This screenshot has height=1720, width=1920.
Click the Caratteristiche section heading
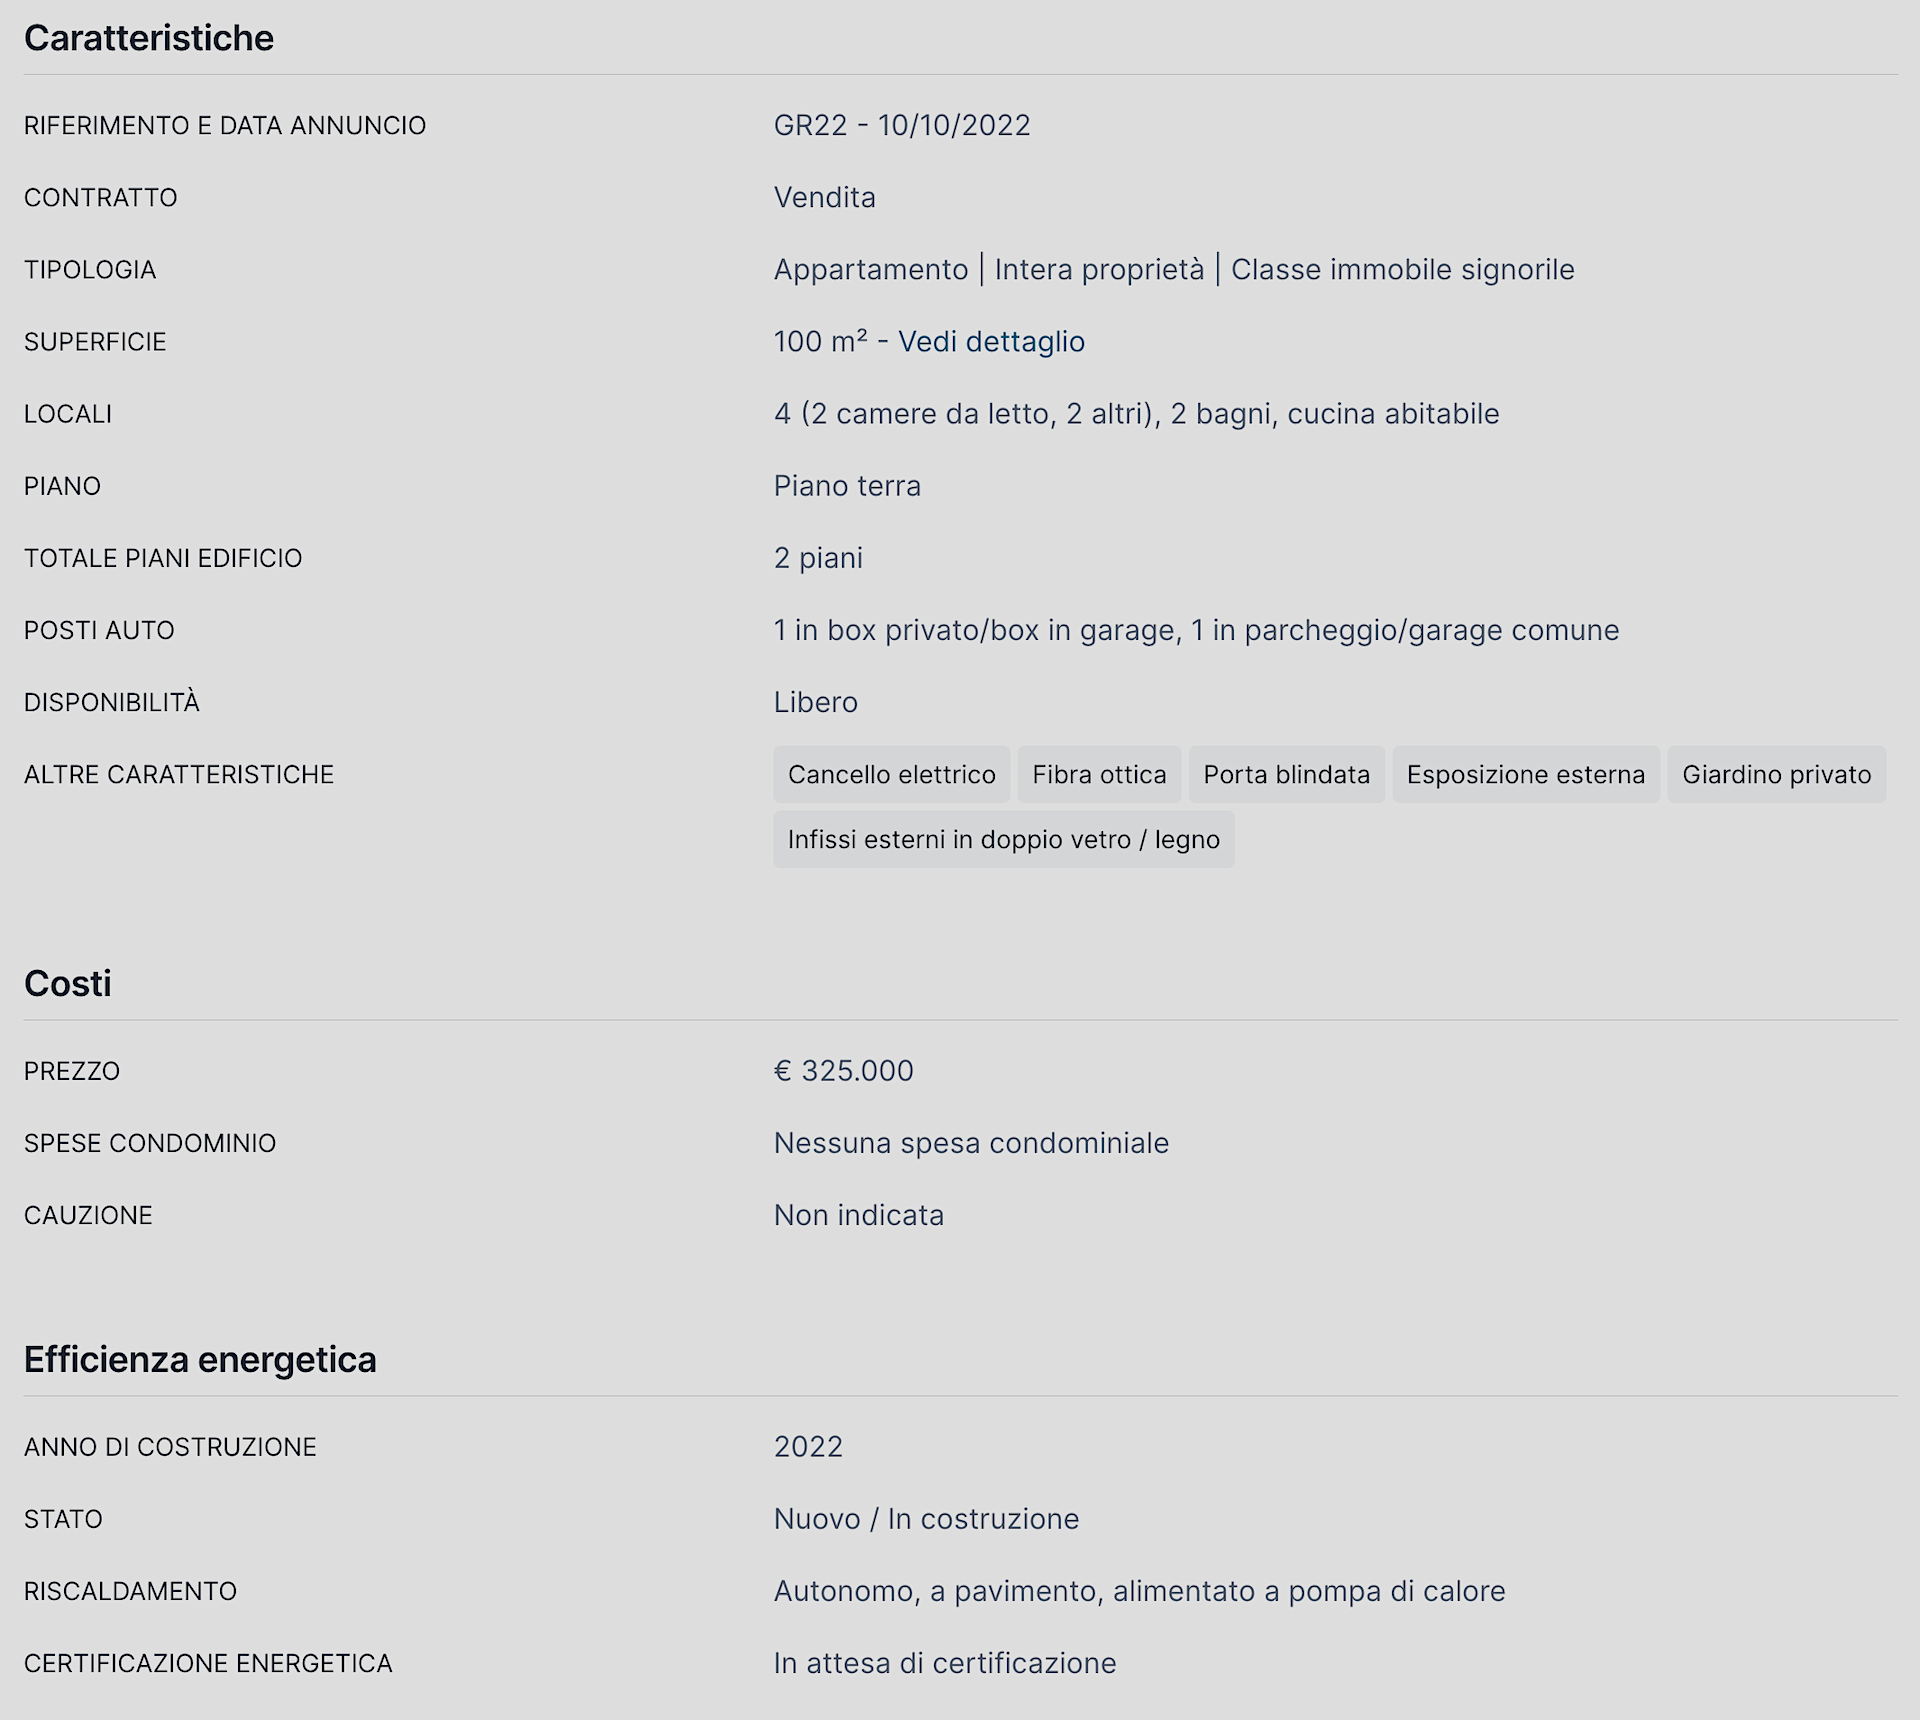coord(149,38)
